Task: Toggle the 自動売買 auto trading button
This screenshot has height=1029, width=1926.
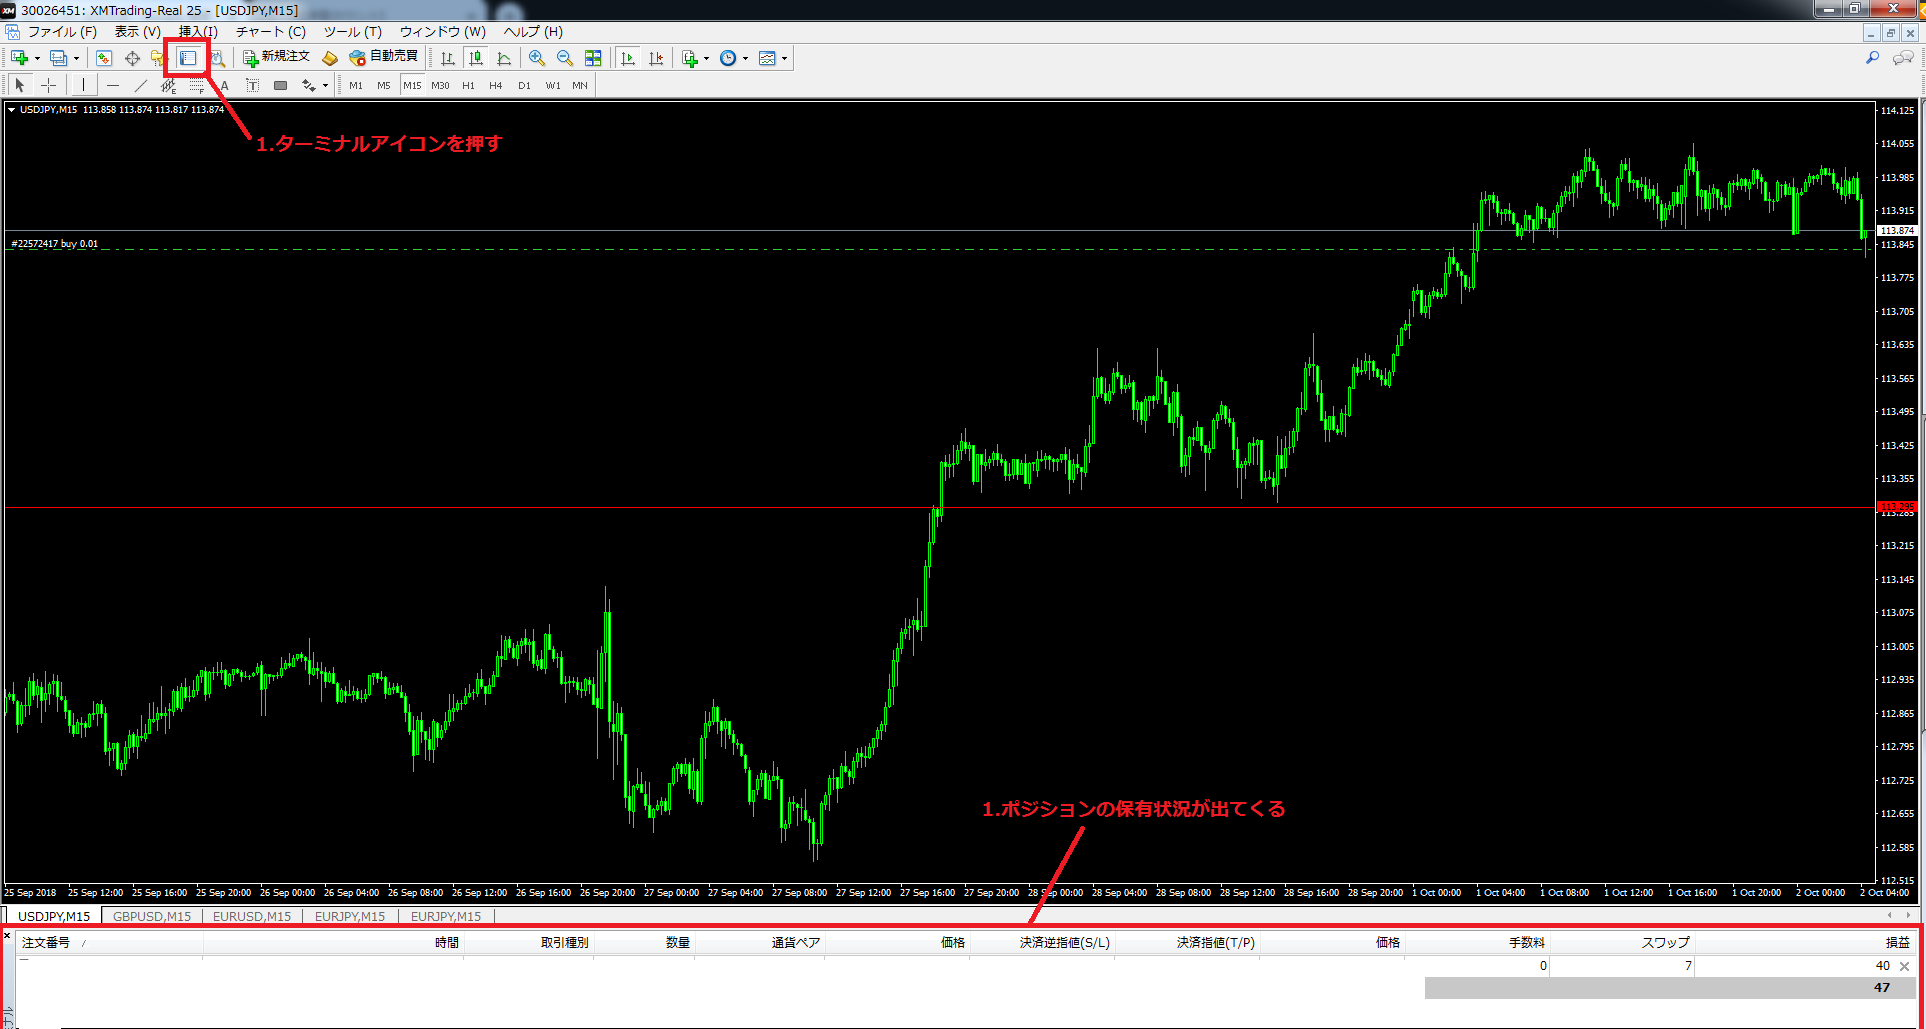Action: point(383,57)
